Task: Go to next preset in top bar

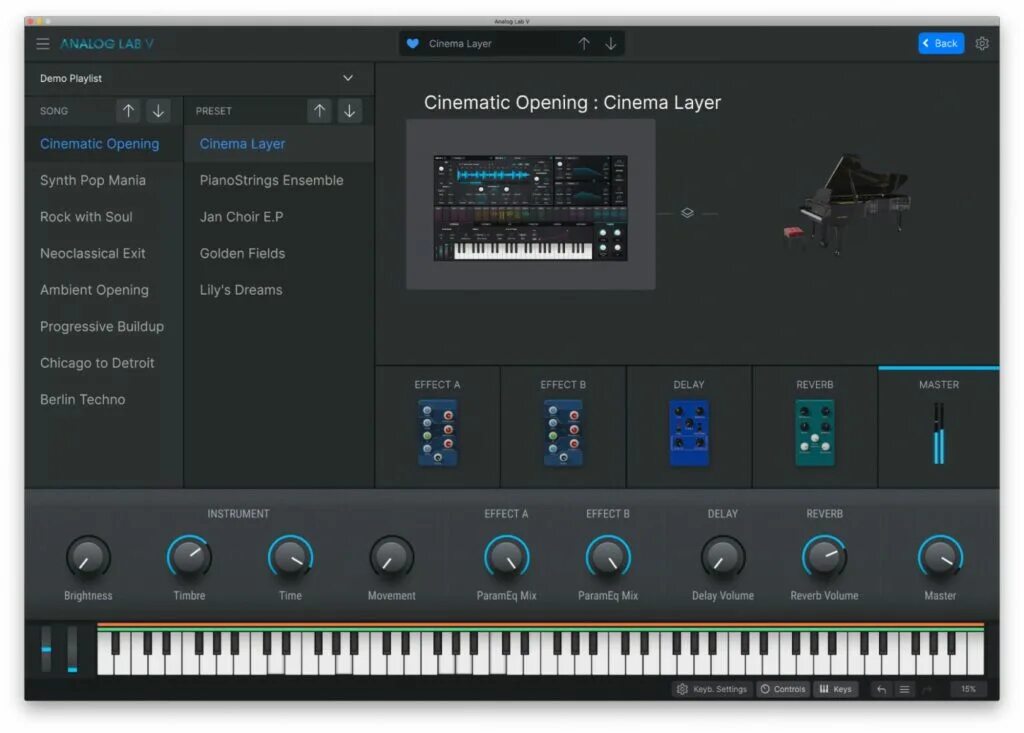Action: [611, 44]
